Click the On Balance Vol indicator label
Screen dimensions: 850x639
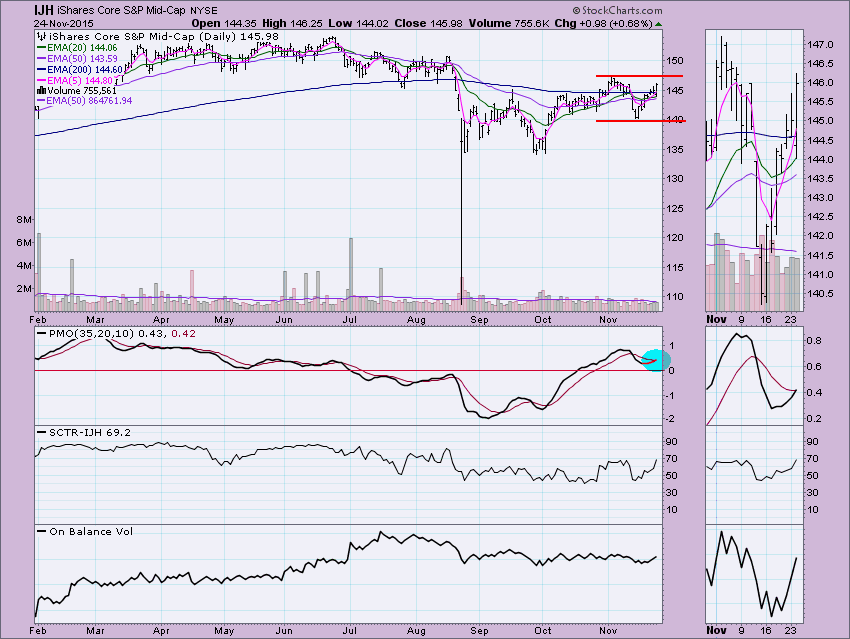point(91,532)
